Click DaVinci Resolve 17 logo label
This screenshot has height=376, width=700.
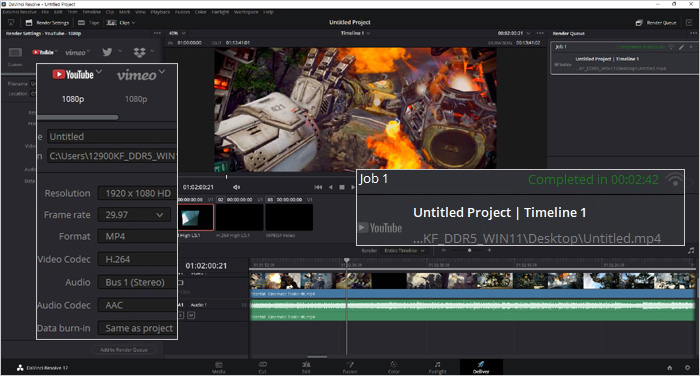pyautogui.click(x=42, y=368)
